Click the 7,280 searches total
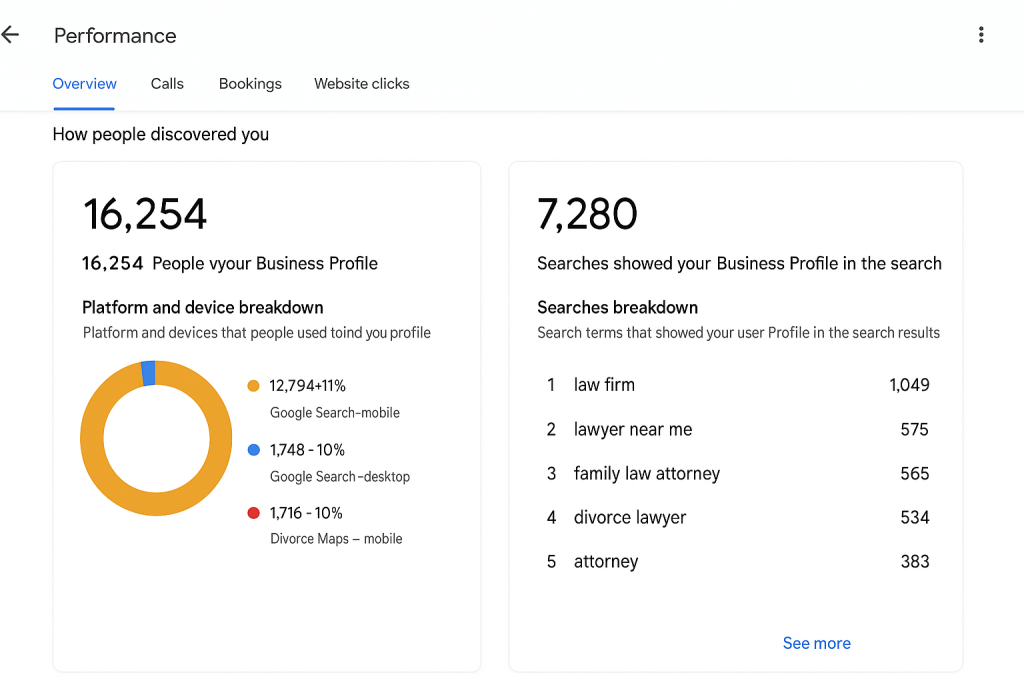 pyautogui.click(x=587, y=213)
